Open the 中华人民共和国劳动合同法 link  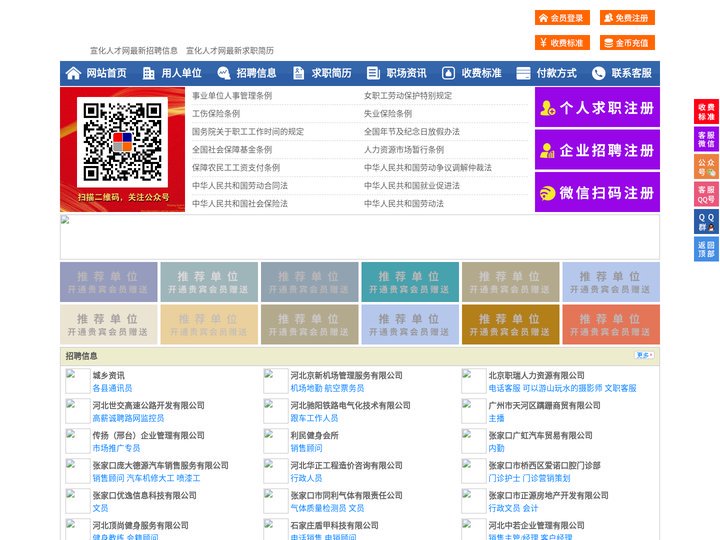click(x=240, y=186)
